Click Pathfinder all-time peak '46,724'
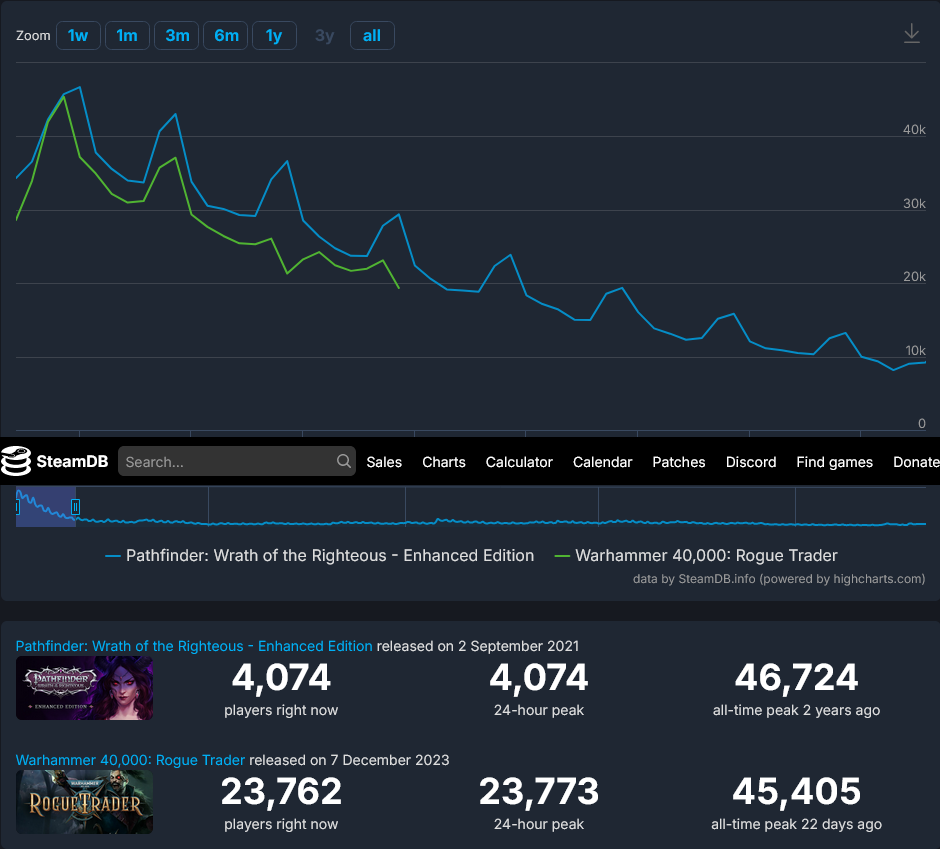Screen dimensions: 940x849 click(x=796, y=678)
